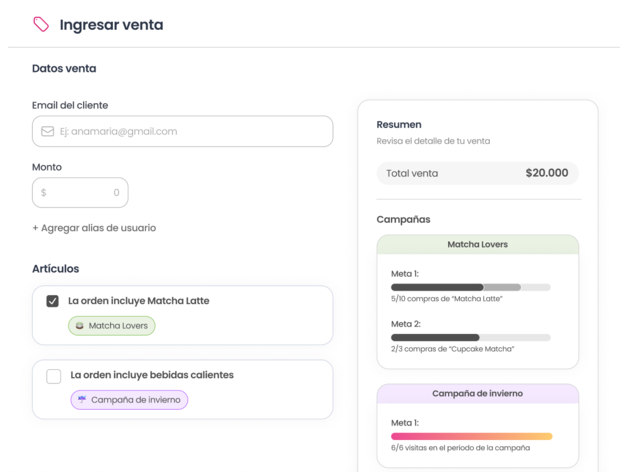The width and height of the screenshot is (620, 472).
Task: Uncheck the Matcha Latte order checkbox
Action: [53, 301]
